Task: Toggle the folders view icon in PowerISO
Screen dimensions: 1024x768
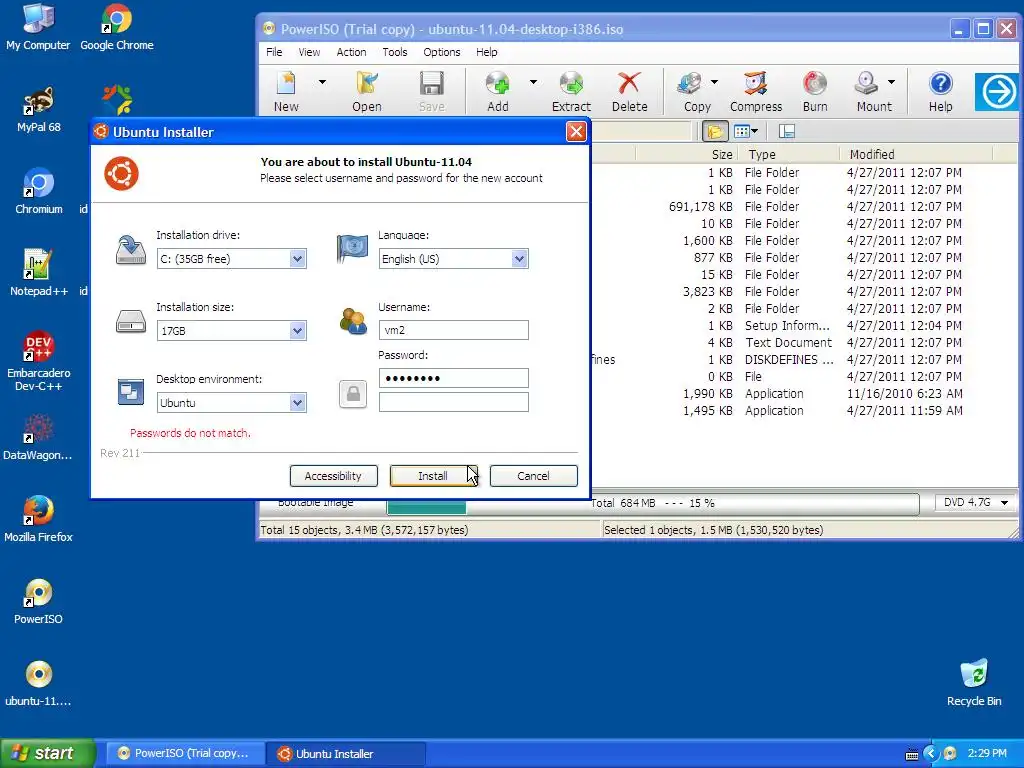Action: 715,131
